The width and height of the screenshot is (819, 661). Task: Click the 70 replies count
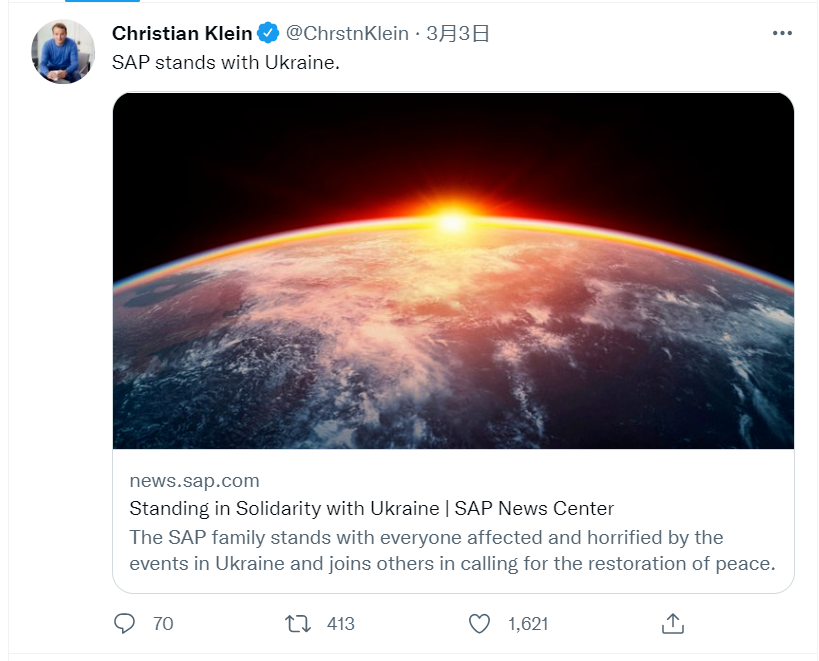163,623
